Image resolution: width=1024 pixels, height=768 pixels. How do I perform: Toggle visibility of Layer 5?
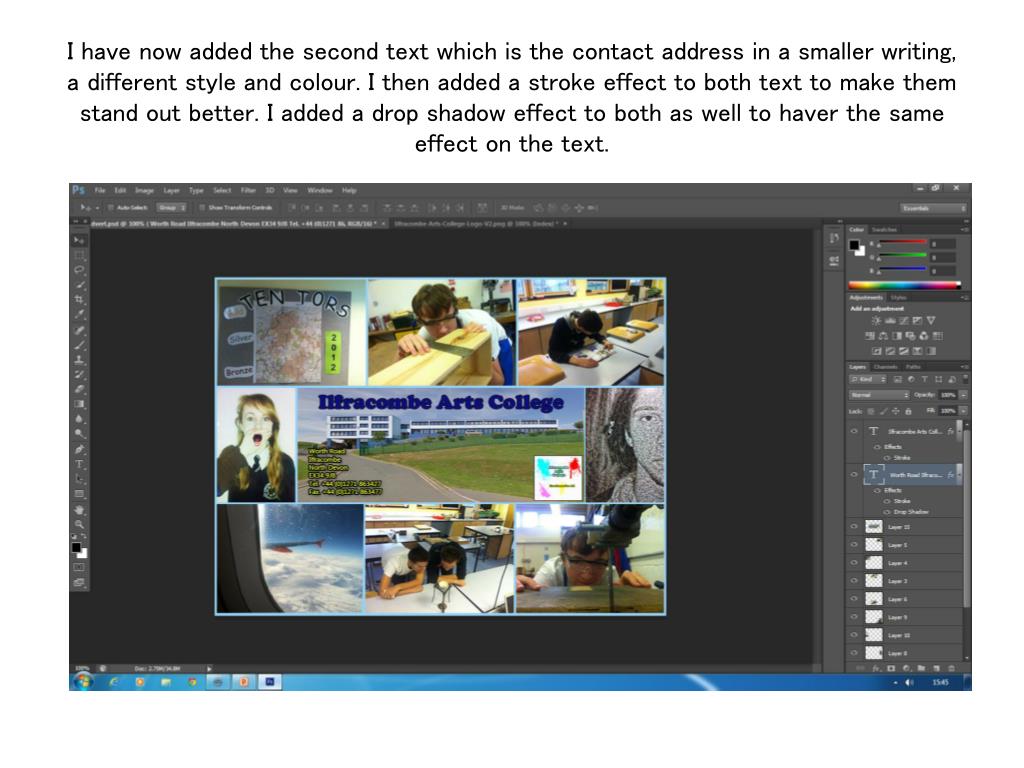point(854,545)
